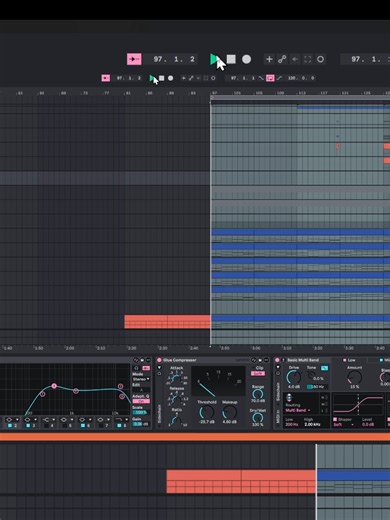Open filter type chooser for EQ band 4
390x520 pixels.
tap(48, 420)
